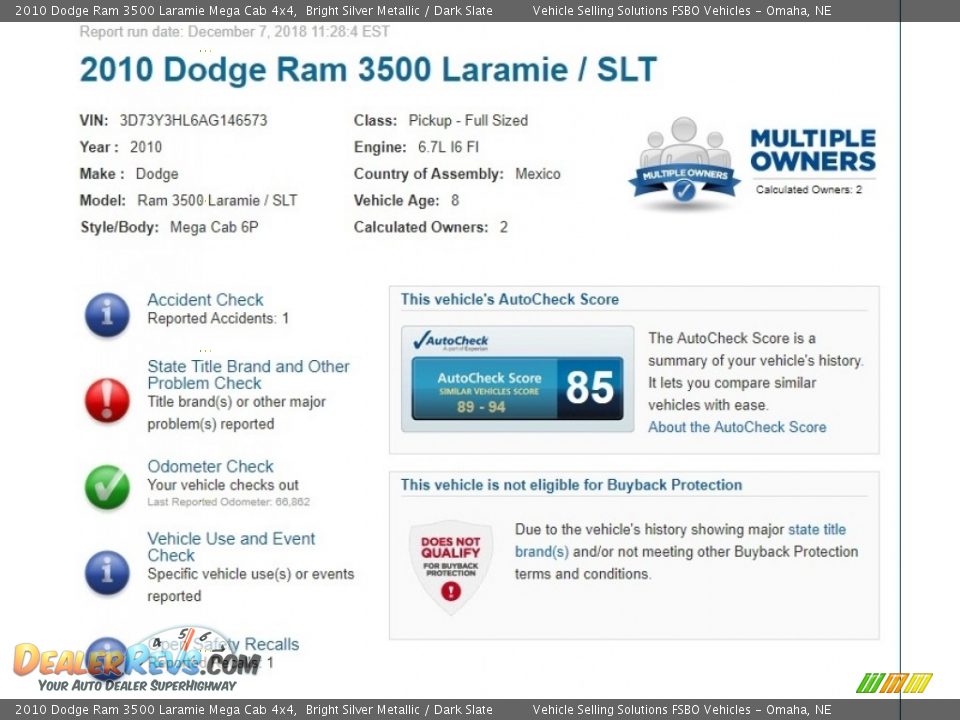Click the Calculated Owners: 2 text under badge

(x=809, y=190)
